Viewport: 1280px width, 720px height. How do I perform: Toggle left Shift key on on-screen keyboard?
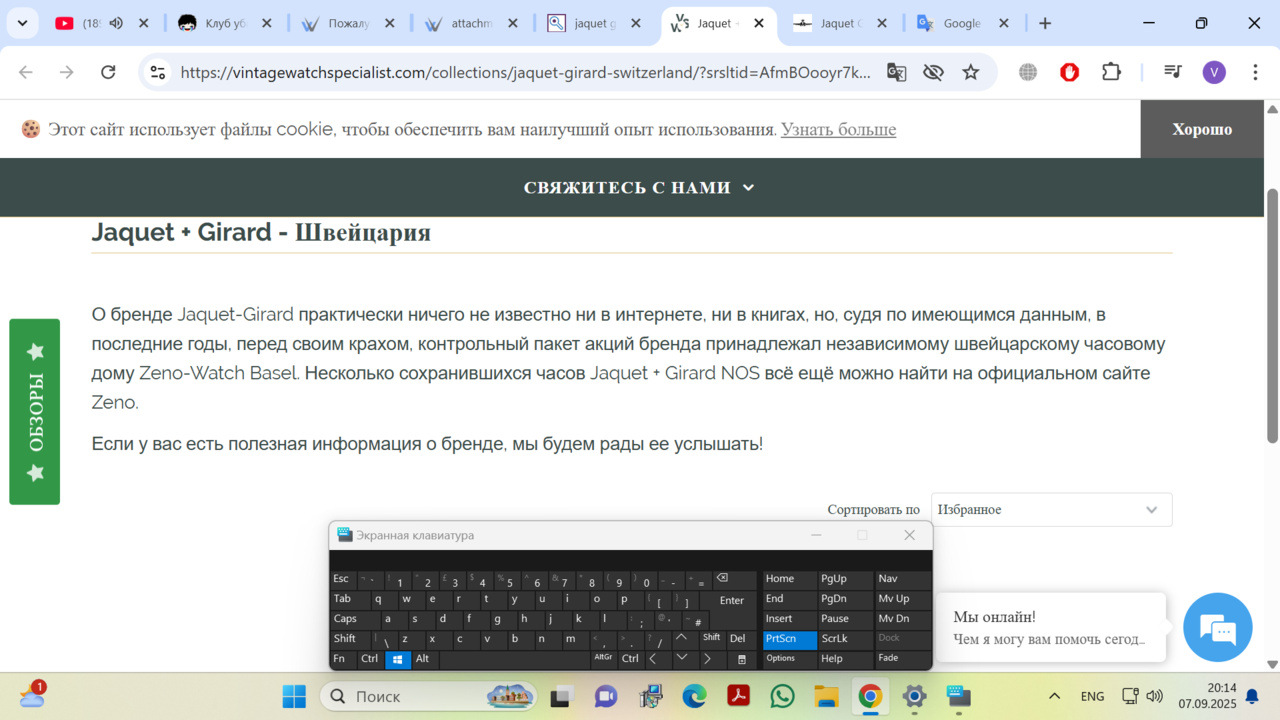pyautogui.click(x=345, y=639)
